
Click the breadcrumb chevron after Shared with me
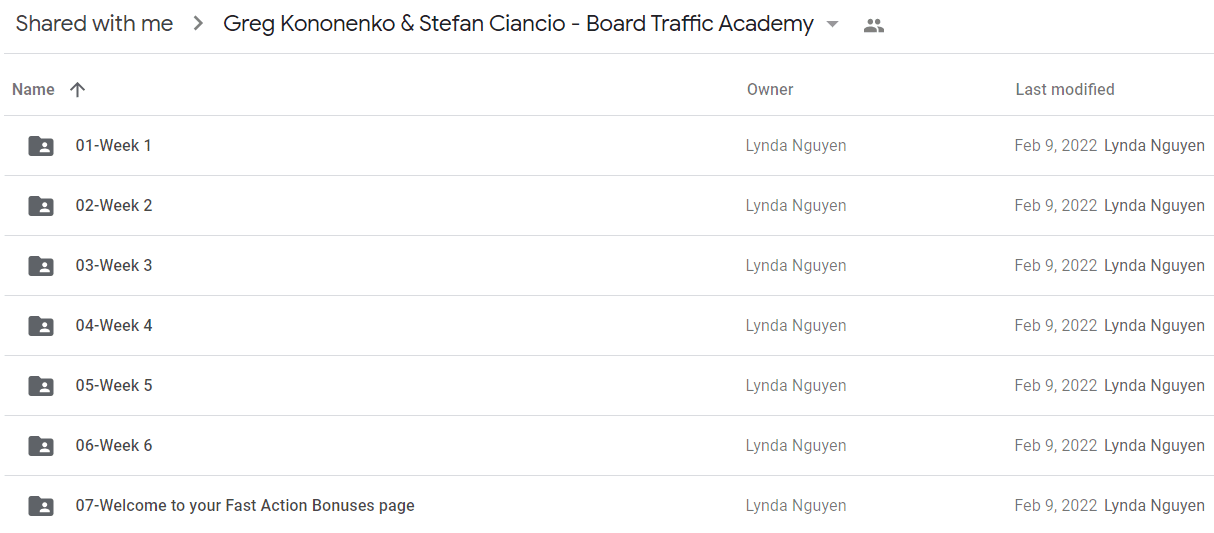(x=199, y=25)
